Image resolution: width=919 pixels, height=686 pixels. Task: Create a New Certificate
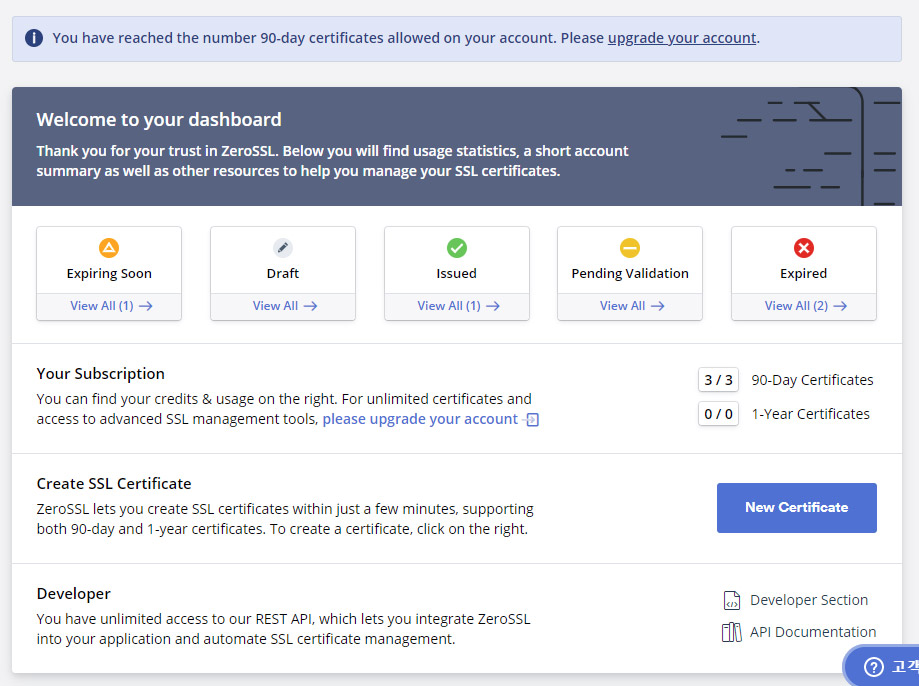point(797,508)
